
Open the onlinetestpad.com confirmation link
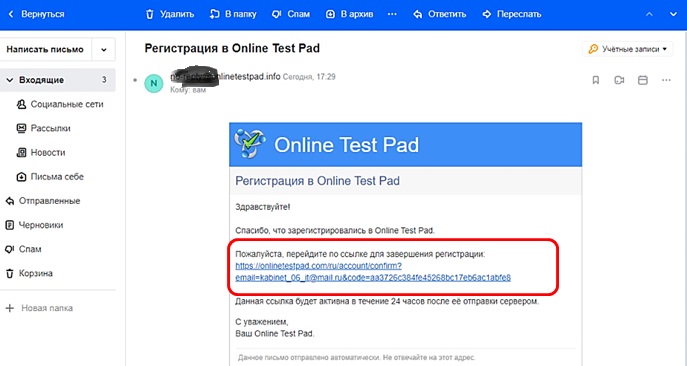coord(373,272)
